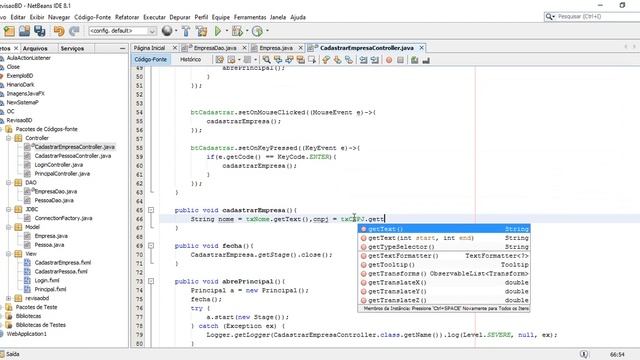This screenshot has height=360, width=640.
Task: Open the Debug Project dropdown arrow
Action: coord(247,31)
